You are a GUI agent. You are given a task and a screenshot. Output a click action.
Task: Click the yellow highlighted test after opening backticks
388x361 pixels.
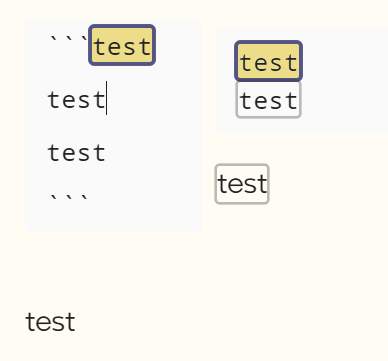coord(122,45)
